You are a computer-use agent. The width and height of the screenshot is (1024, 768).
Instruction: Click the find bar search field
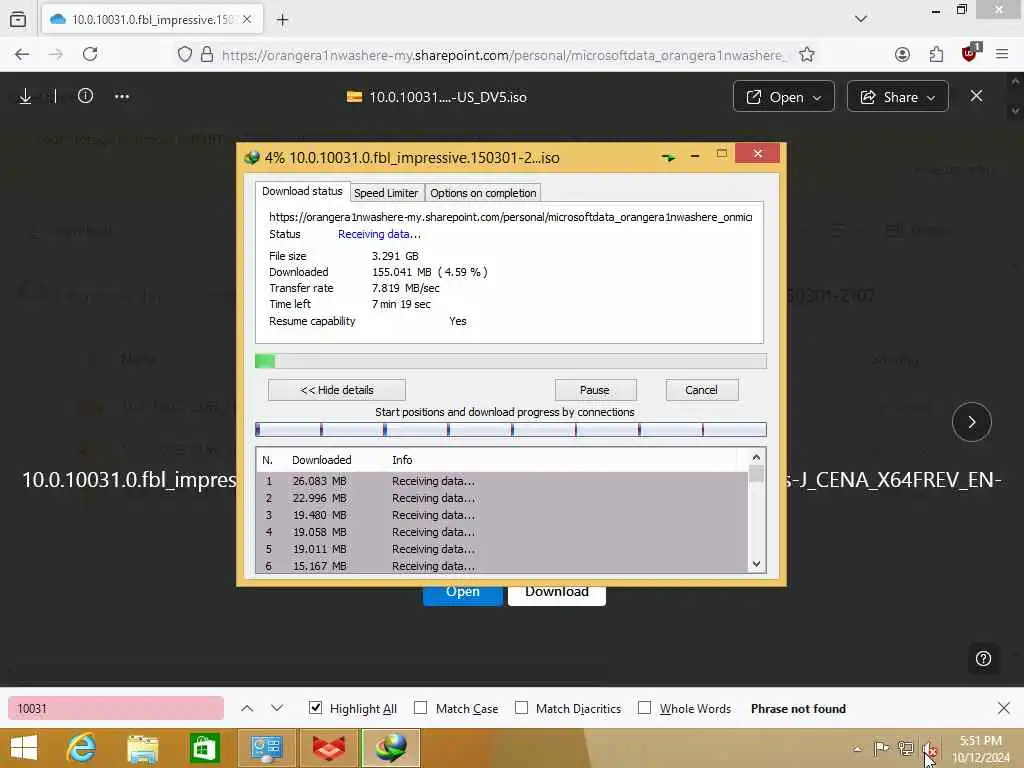(x=116, y=709)
